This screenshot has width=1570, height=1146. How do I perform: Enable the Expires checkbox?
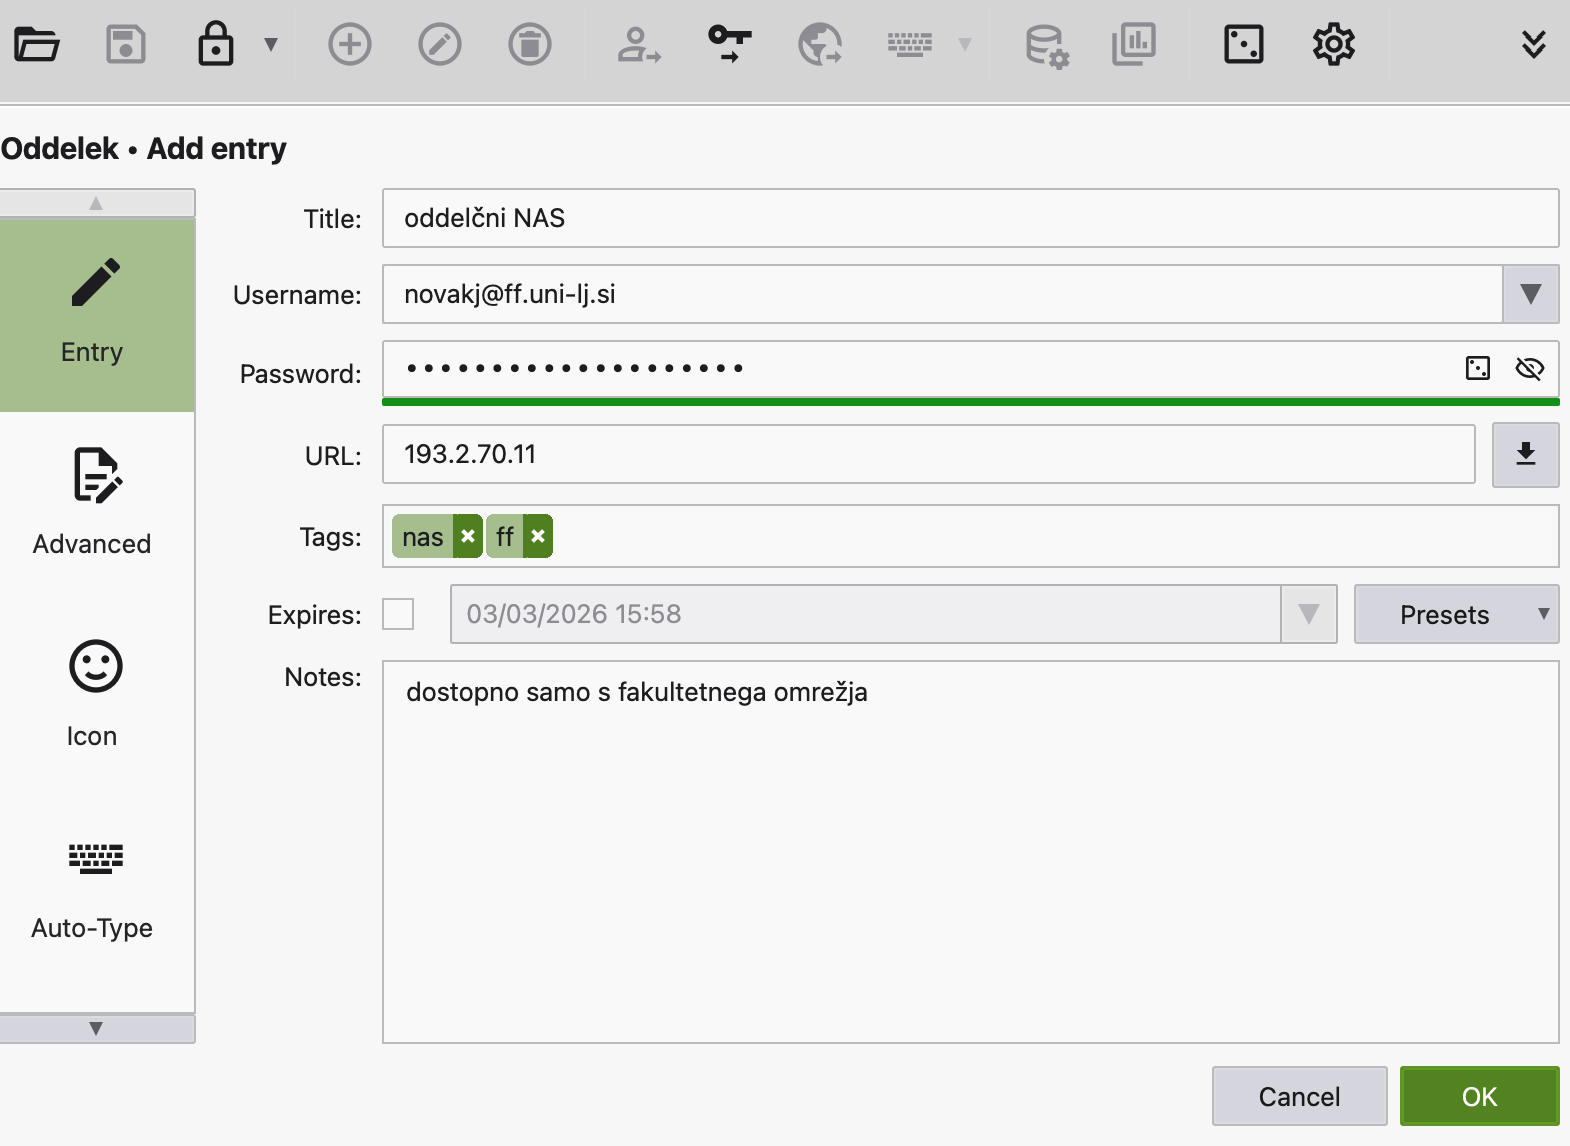click(398, 614)
